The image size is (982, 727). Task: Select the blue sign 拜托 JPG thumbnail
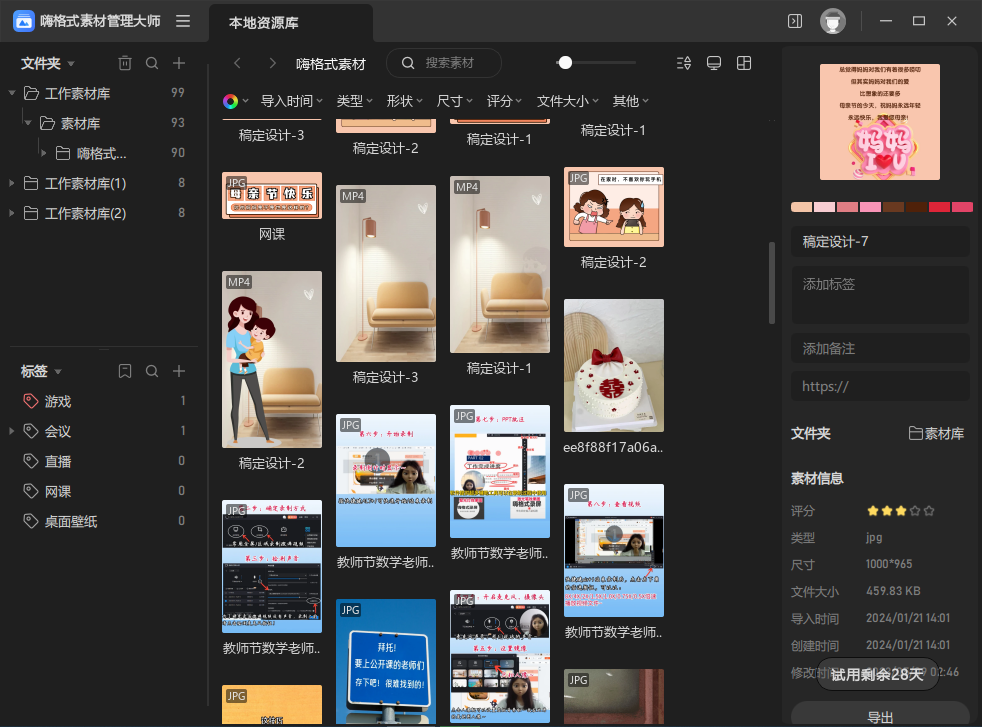tap(386, 661)
